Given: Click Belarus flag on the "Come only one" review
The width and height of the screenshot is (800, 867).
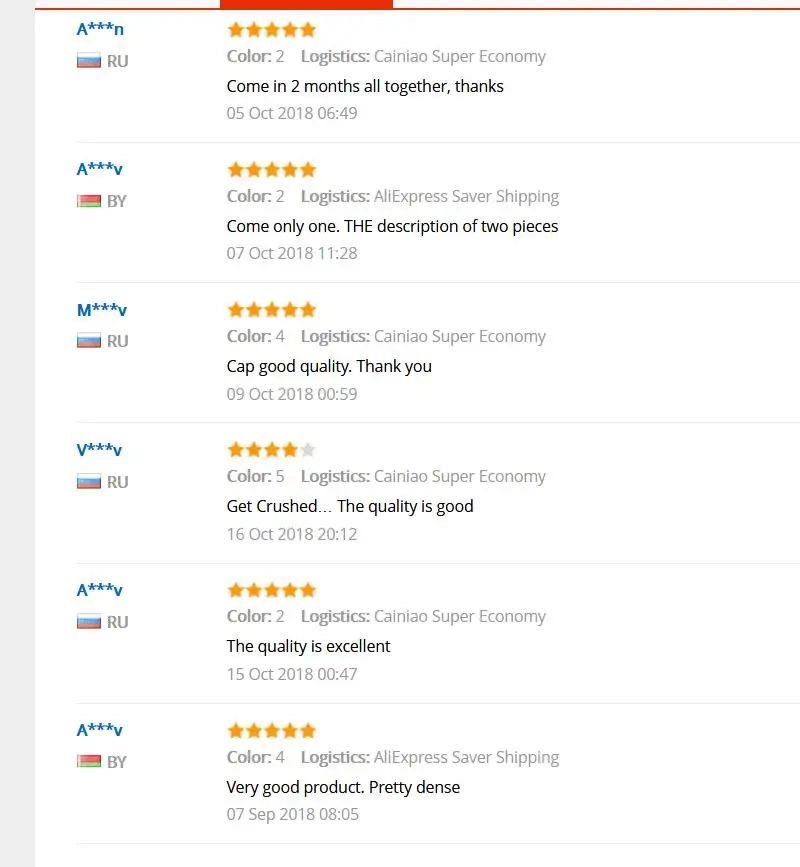Looking at the screenshot, I should tap(89, 201).
